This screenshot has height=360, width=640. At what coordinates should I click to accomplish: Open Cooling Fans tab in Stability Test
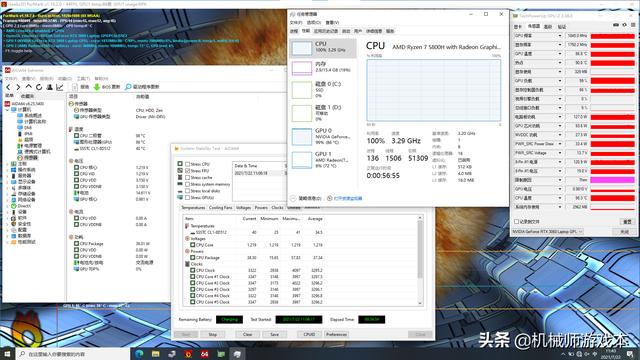click(x=220, y=208)
